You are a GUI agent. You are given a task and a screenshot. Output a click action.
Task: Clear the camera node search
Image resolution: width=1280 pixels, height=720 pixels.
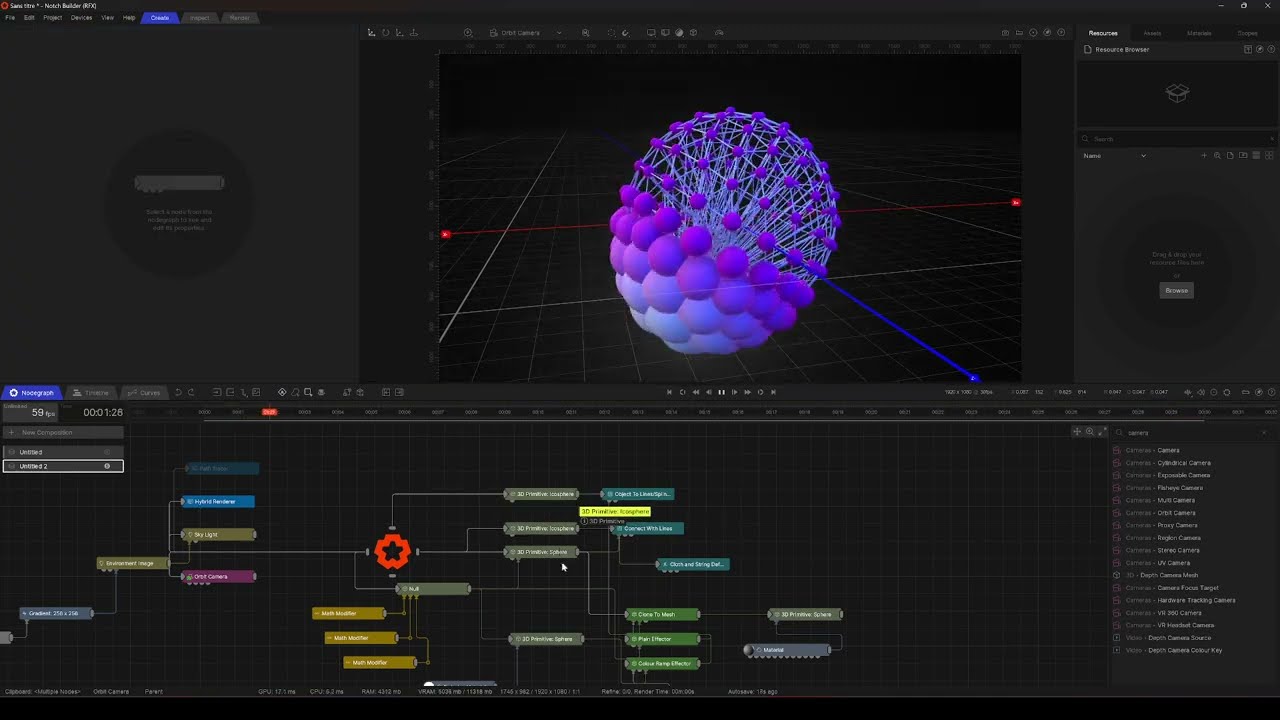click(x=1264, y=433)
